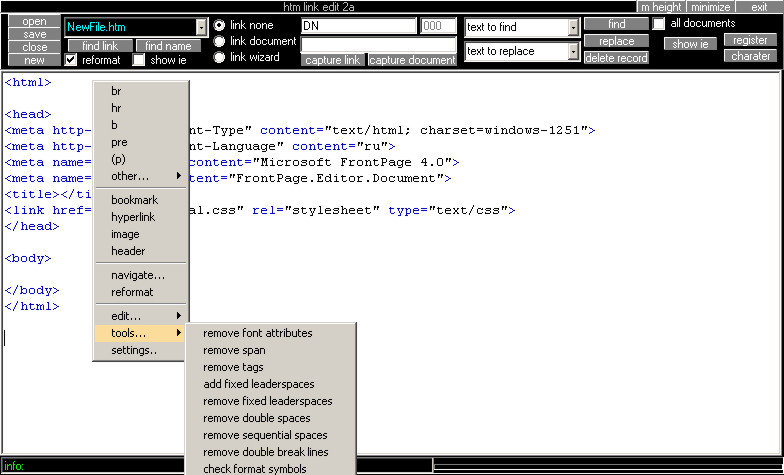Click the charater button

click(x=750, y=56)
